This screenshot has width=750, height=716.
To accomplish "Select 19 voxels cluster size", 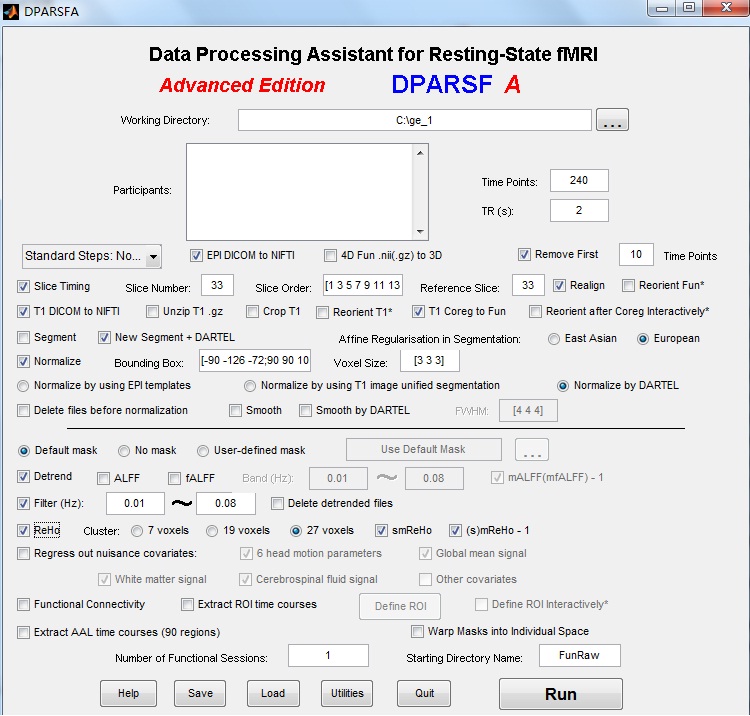I will (212, 531).
